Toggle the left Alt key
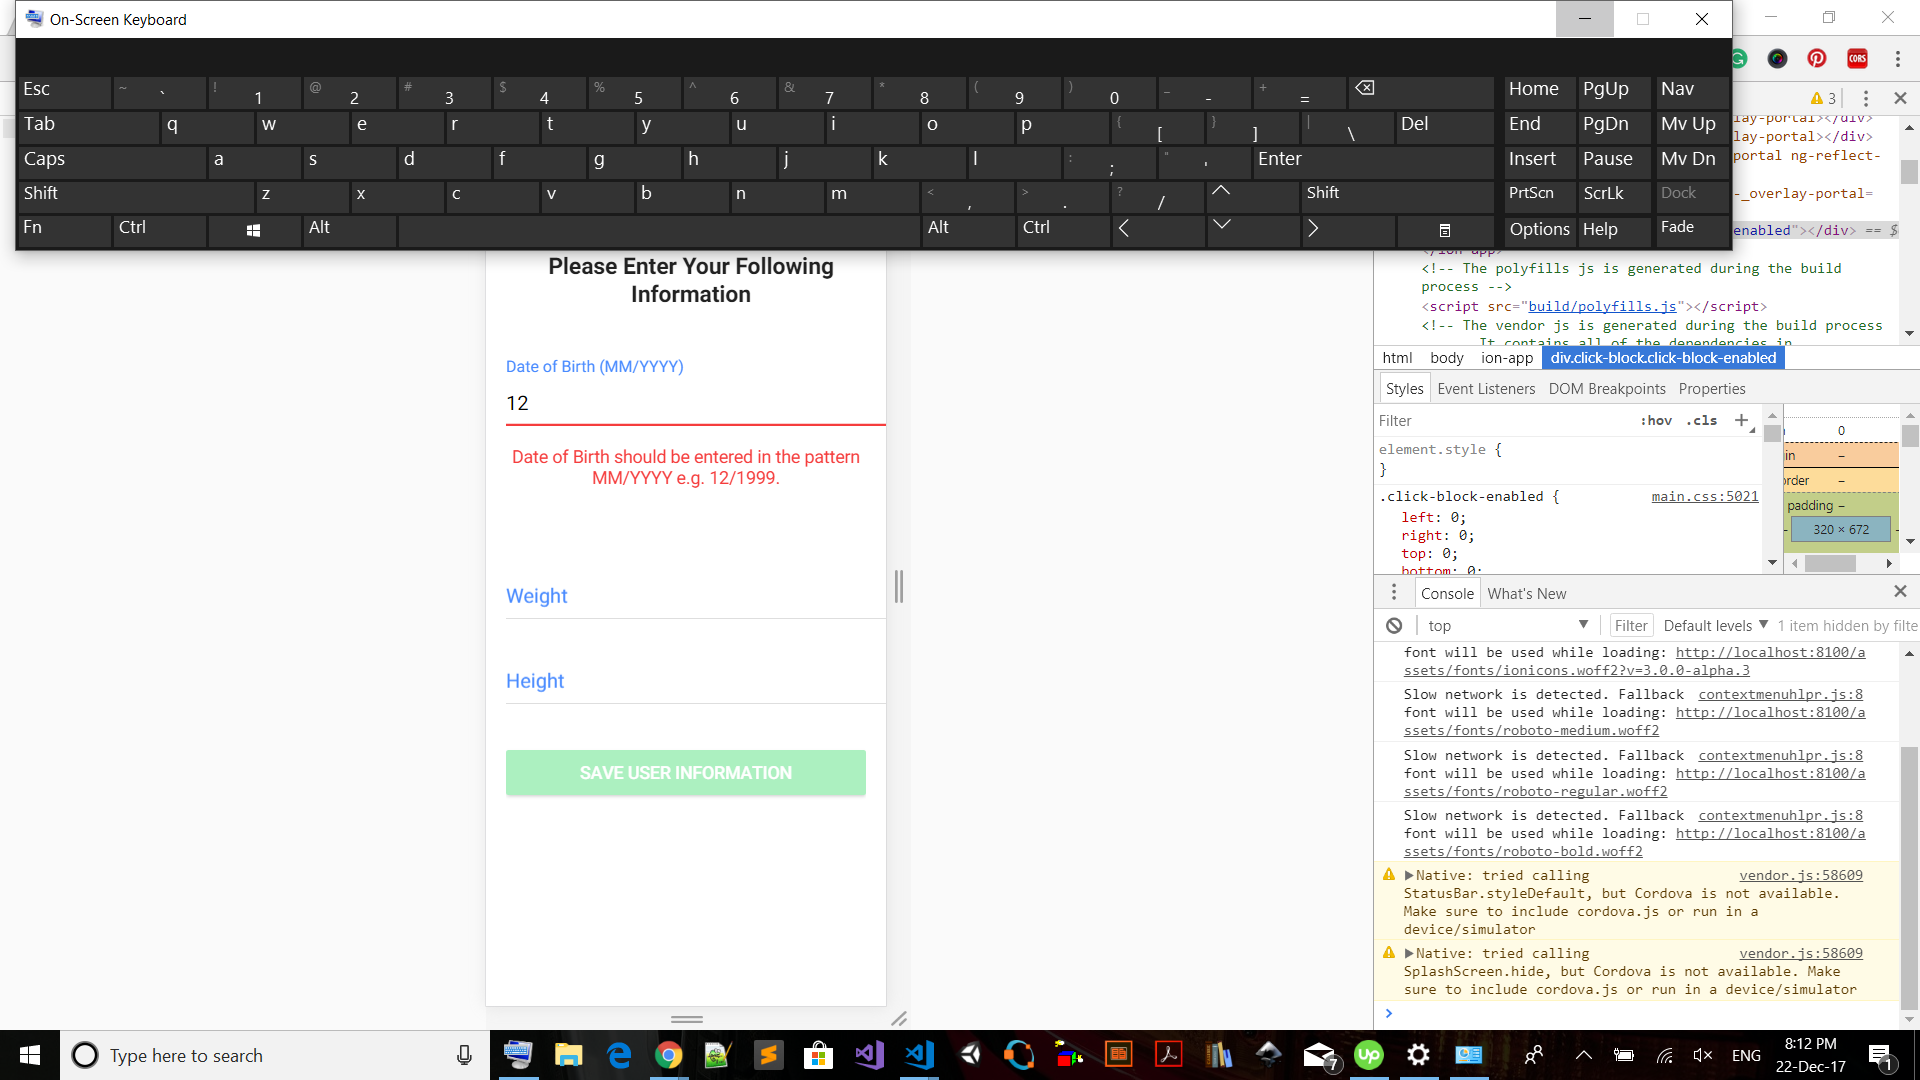 click(x=349, y=230)
